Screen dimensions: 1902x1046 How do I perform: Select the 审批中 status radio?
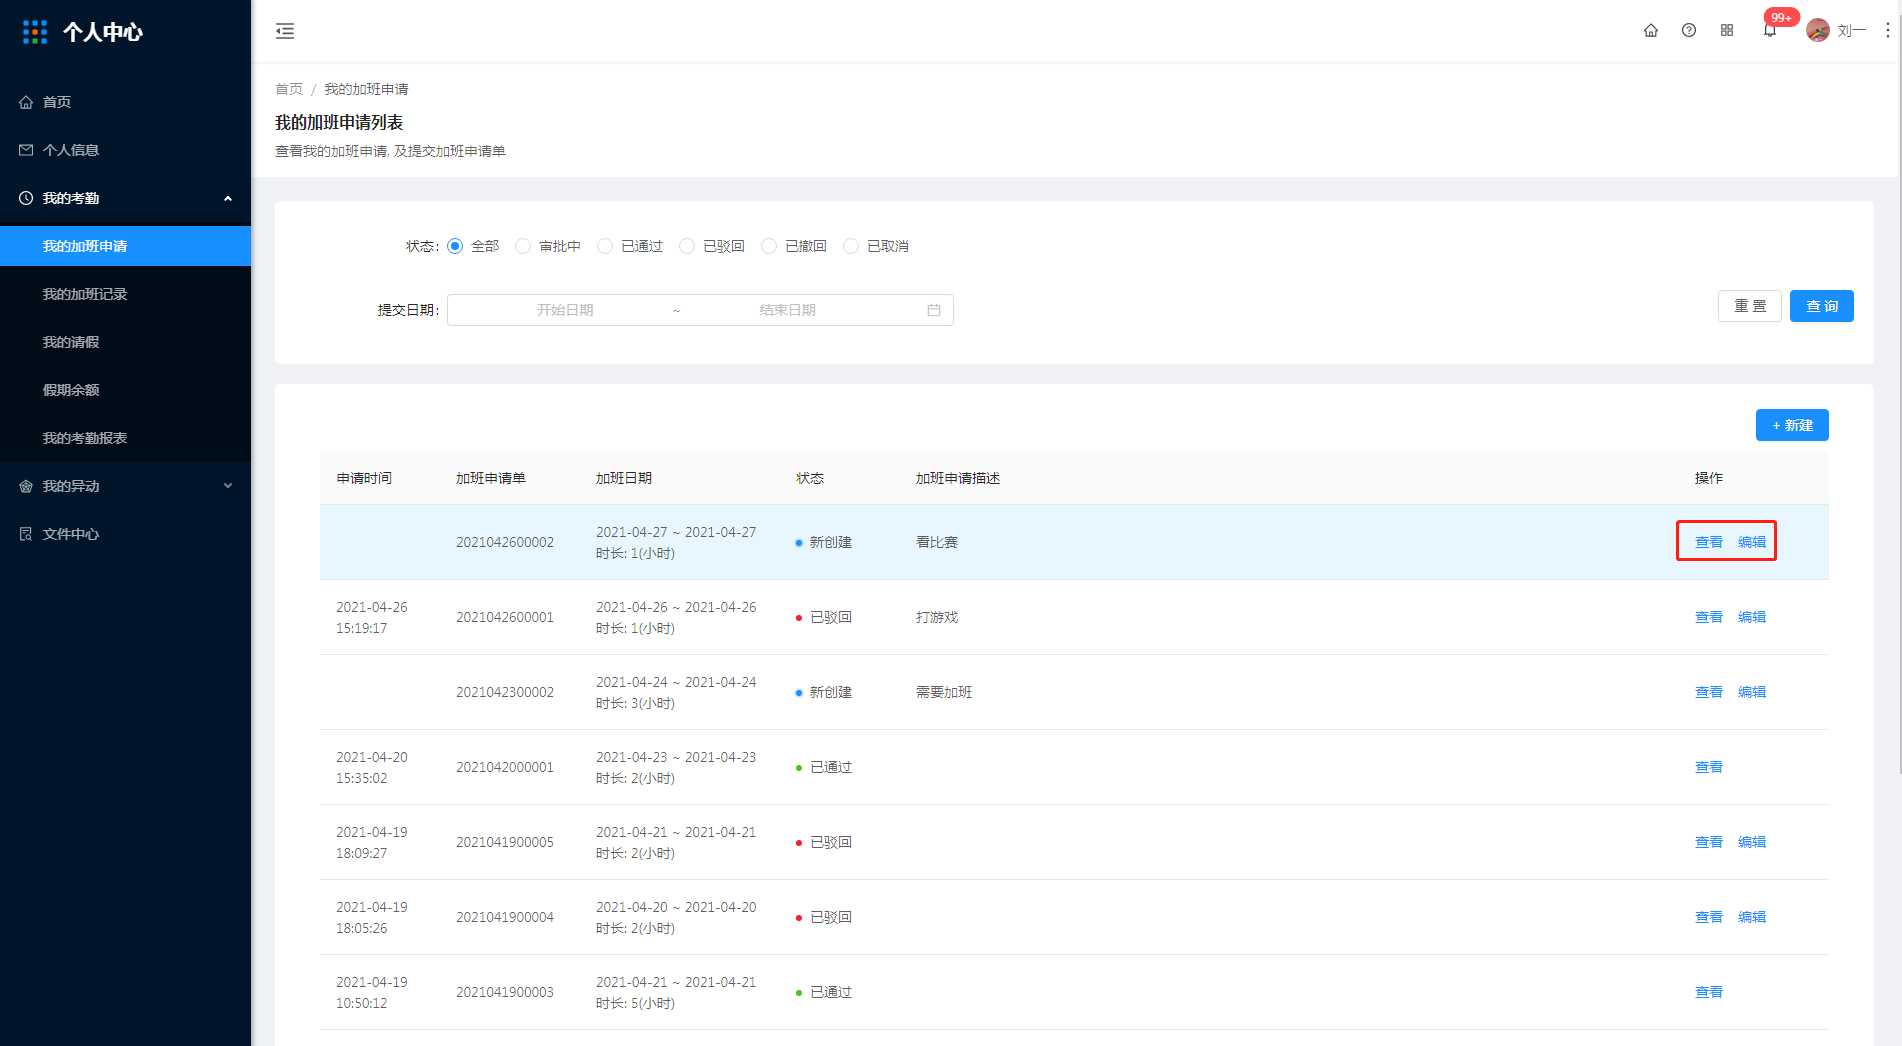[523, 246]
